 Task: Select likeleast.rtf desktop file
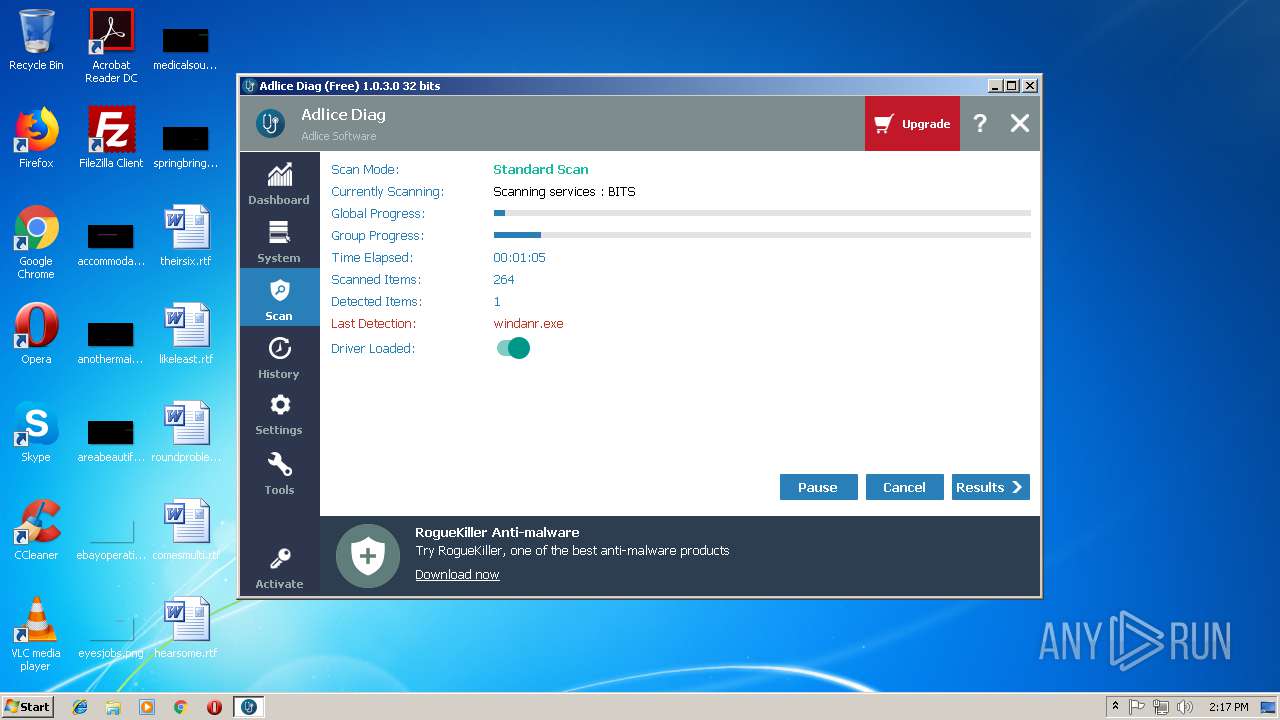point(186,334)
